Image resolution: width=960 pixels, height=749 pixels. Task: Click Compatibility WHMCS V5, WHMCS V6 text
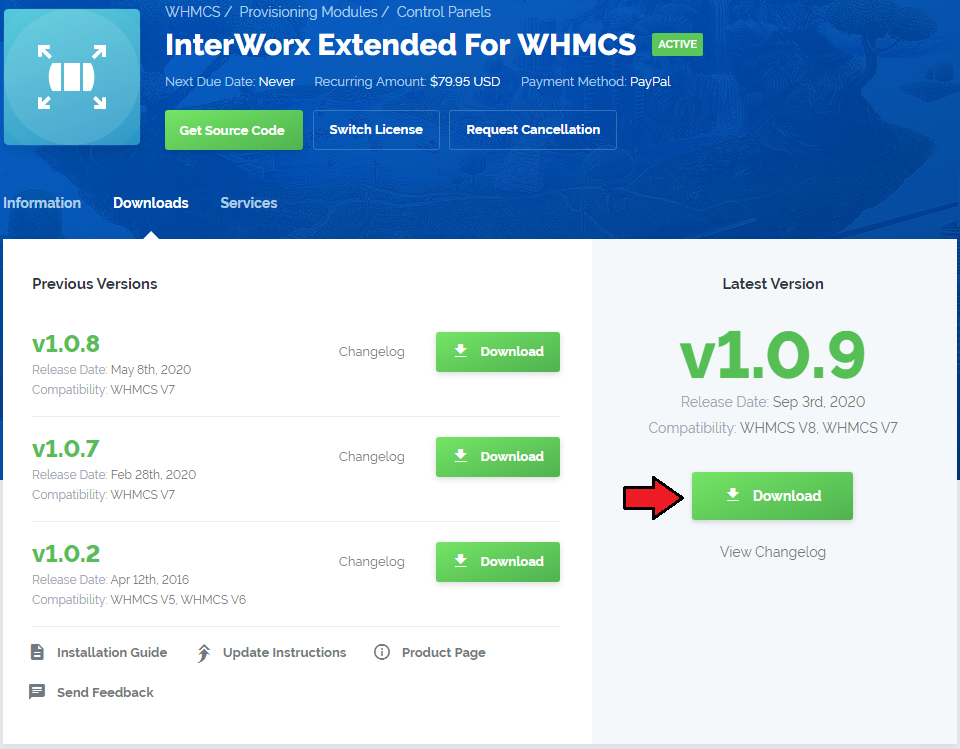click(x=139, y=600)
